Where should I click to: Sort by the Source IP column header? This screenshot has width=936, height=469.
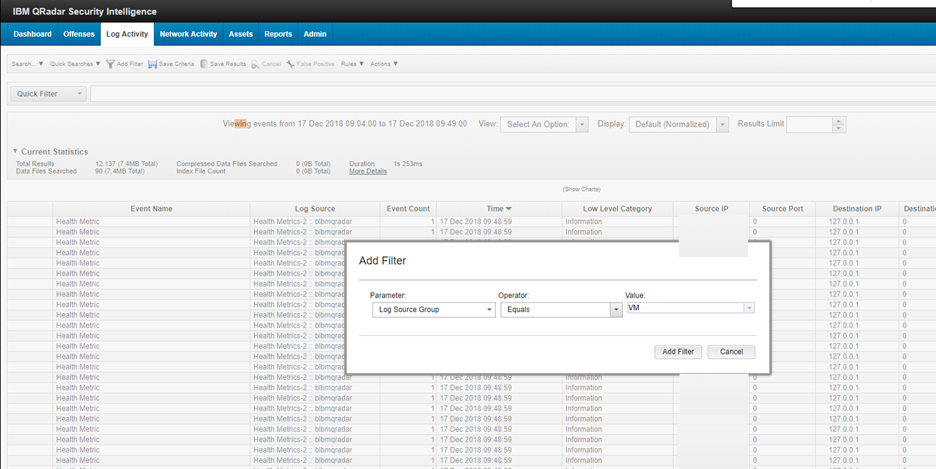(712, 209)
